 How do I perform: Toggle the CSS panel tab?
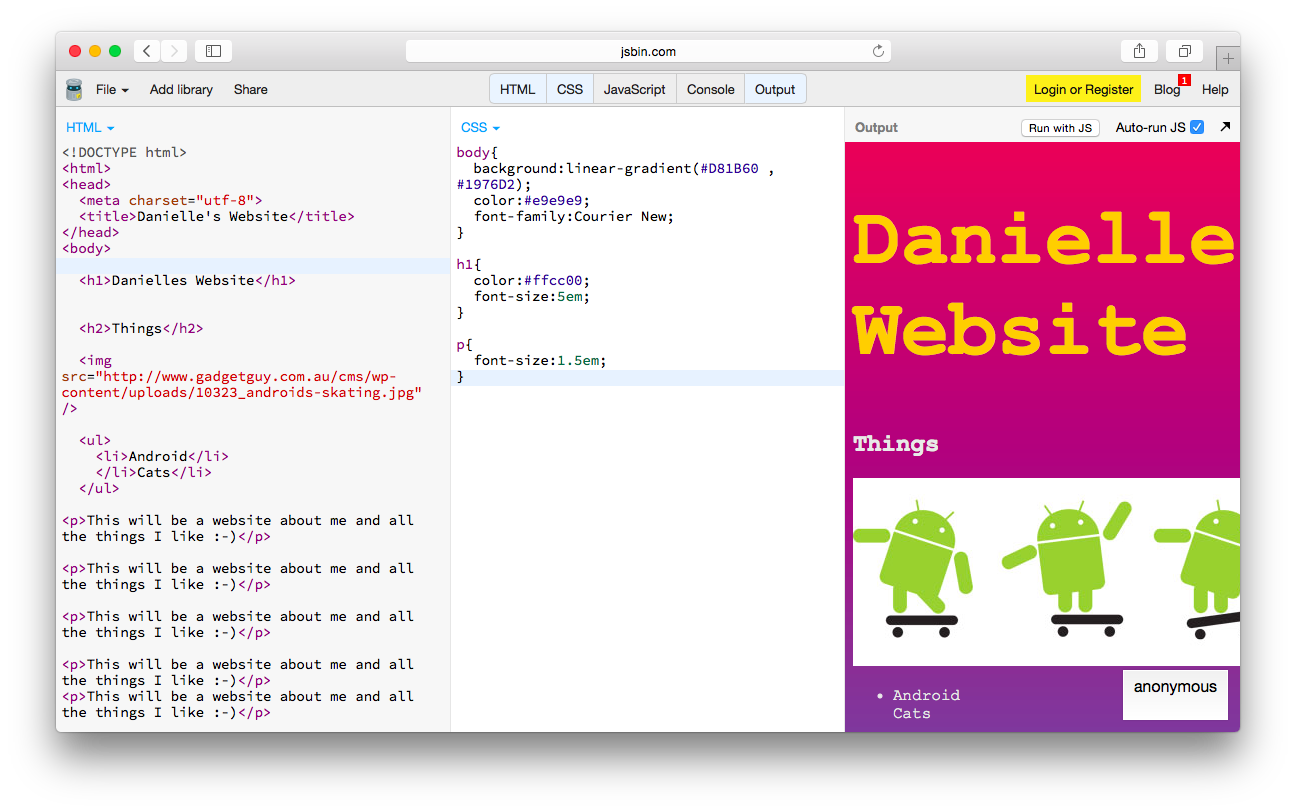coord(570,89)
